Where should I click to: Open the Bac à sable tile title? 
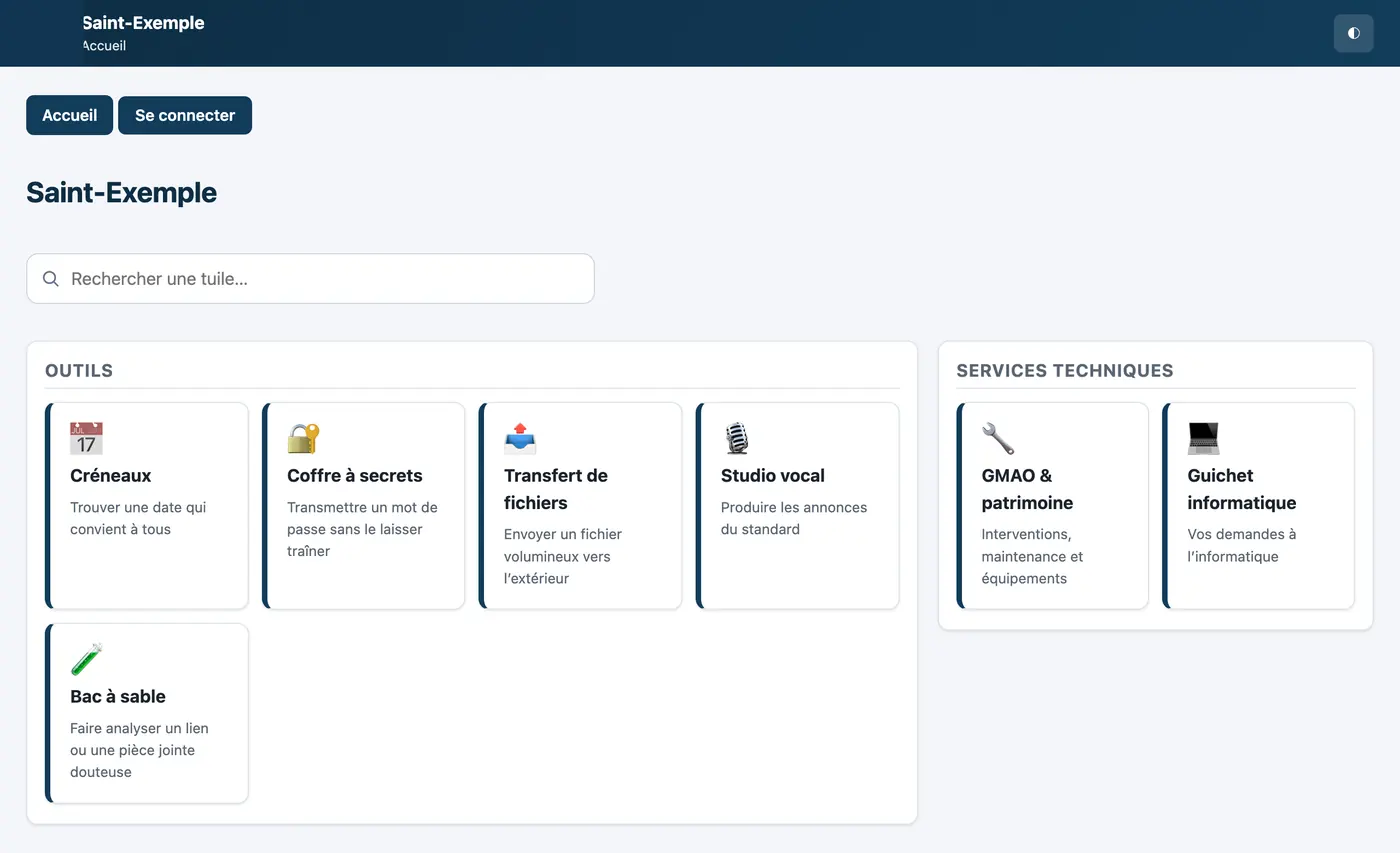coord(118,697)
